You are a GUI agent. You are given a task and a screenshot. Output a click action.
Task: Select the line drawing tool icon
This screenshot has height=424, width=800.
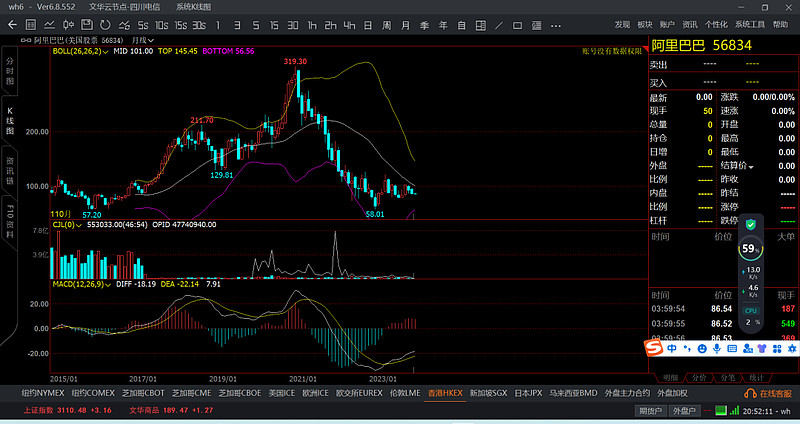point(499,25)
